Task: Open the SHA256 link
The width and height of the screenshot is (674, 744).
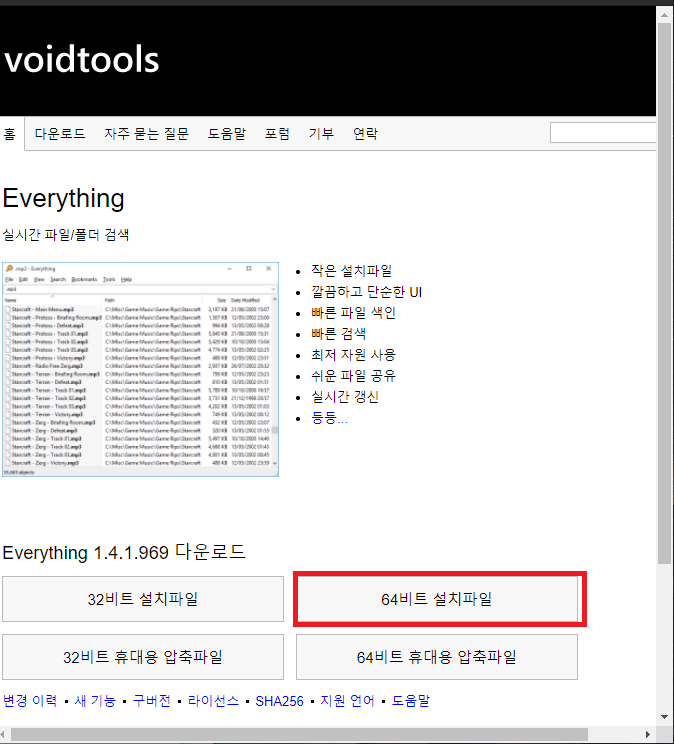Action: click(x=279, y=701)
